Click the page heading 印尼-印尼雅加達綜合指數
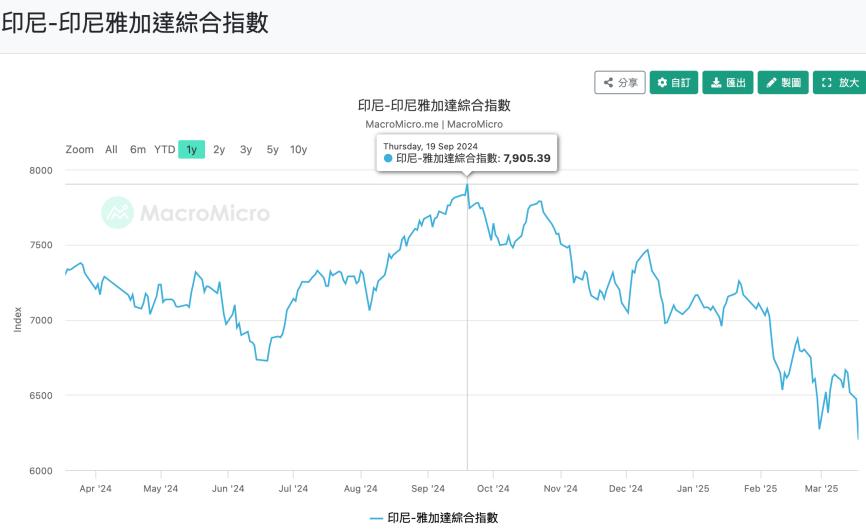 [135, 23]
